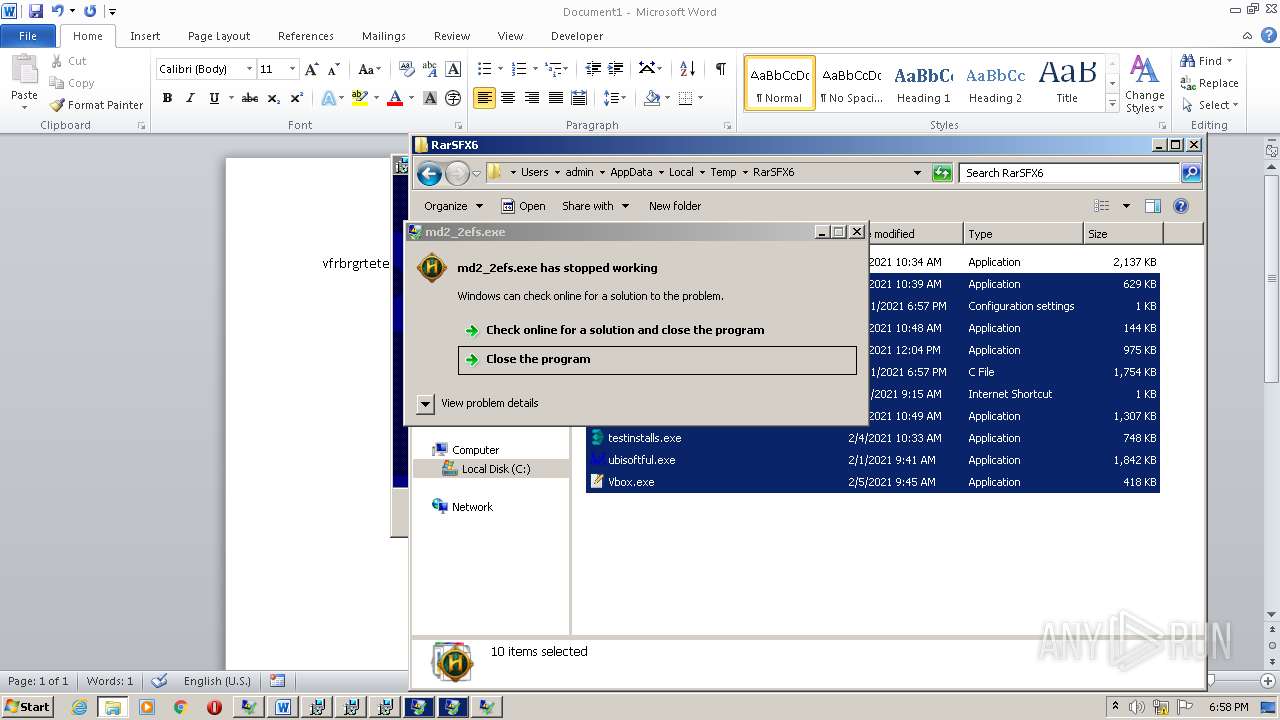Click Search RarSFX6 field

[x=1069, y=173]
